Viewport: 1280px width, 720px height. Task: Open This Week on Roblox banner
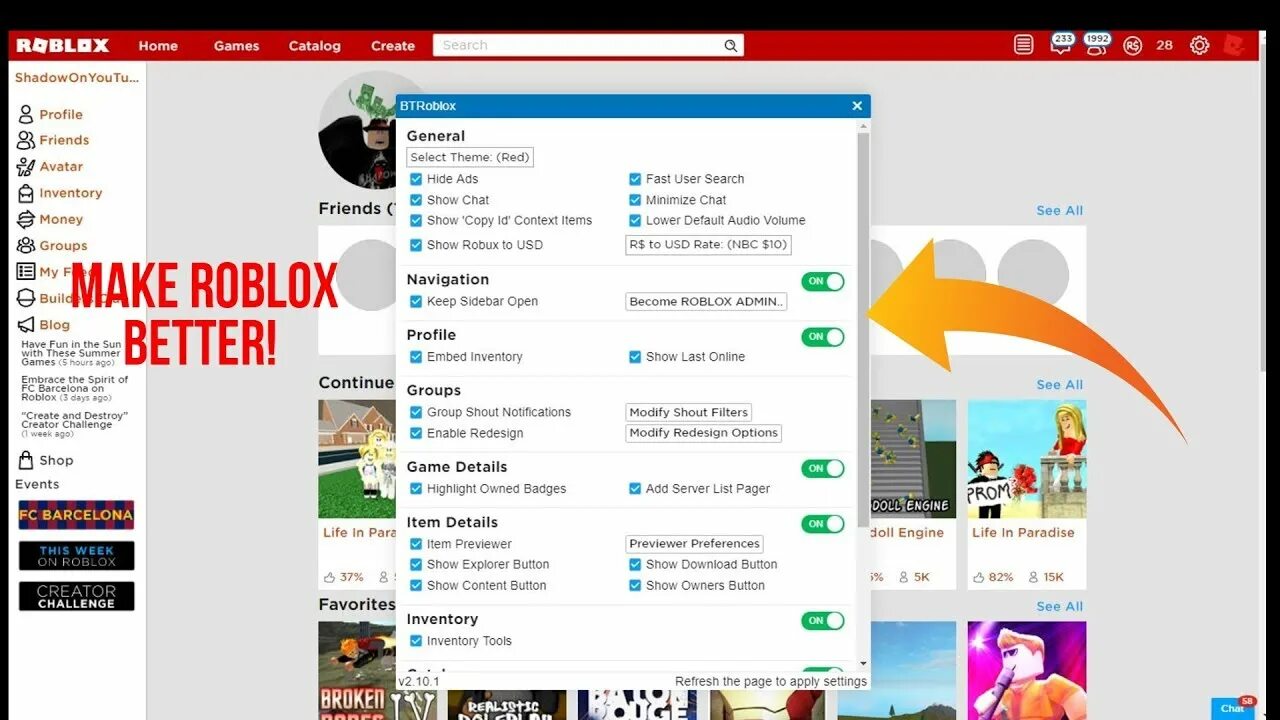[x=76, y=556]
